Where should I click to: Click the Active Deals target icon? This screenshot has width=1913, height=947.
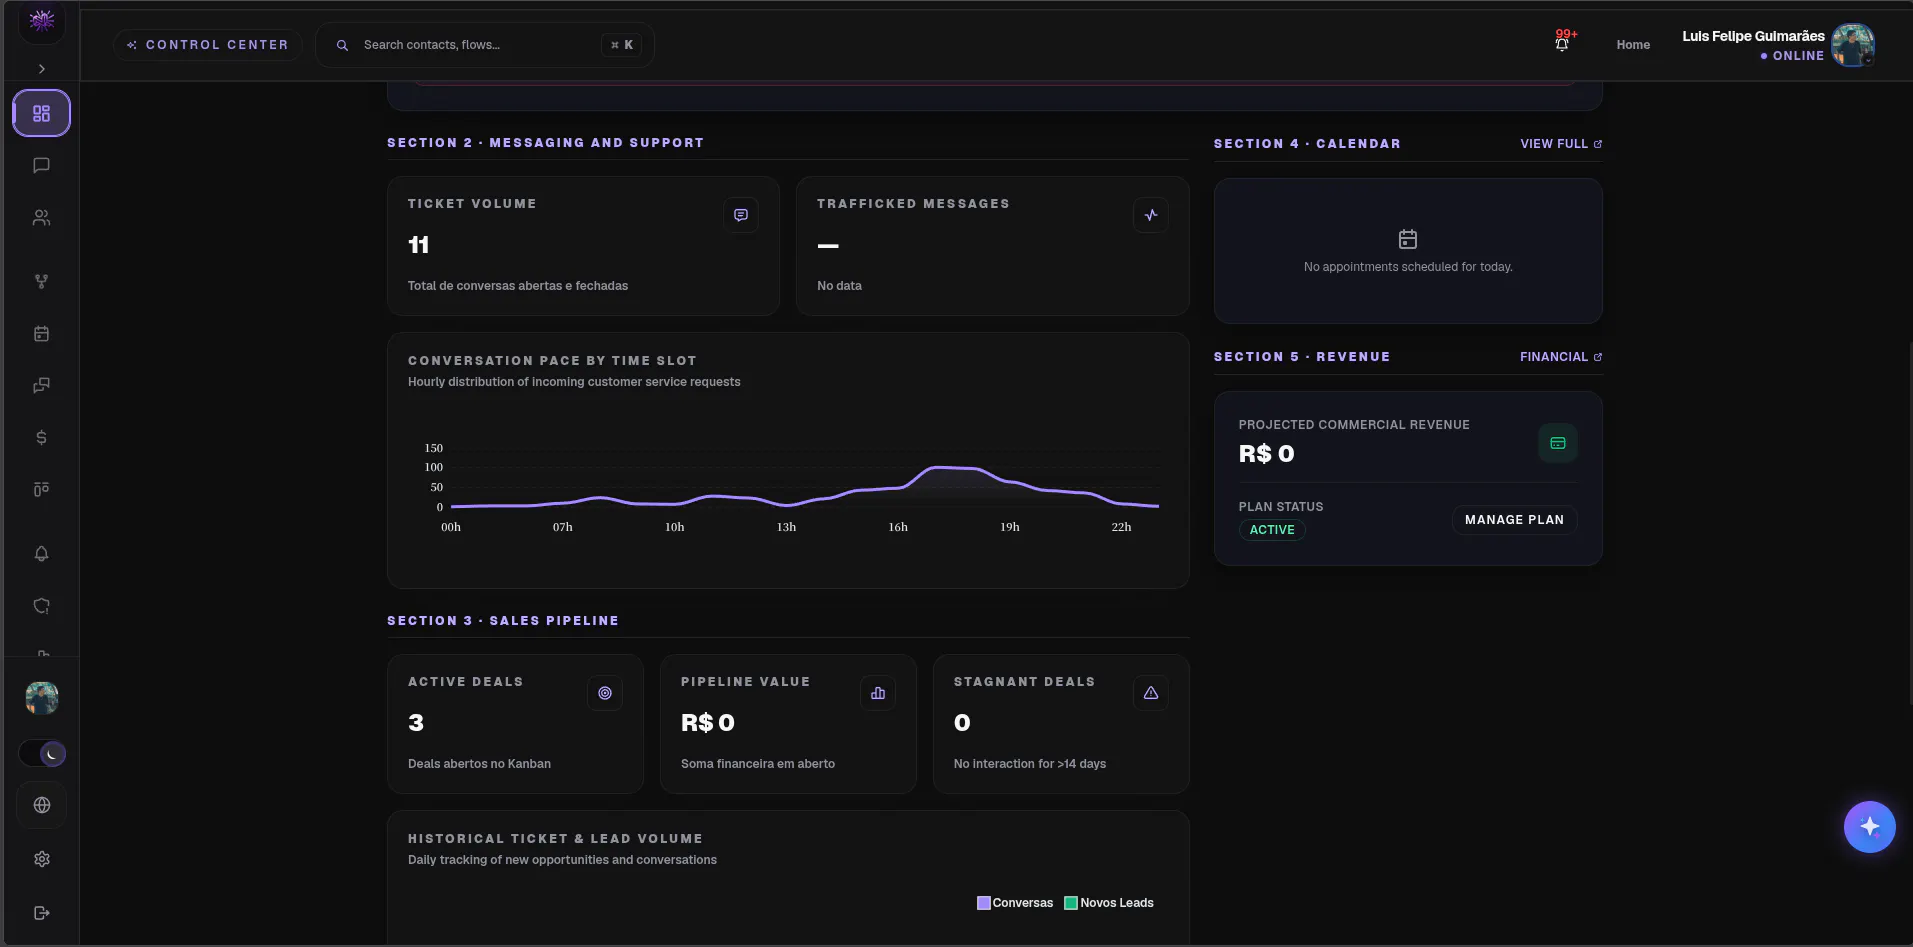605,693
